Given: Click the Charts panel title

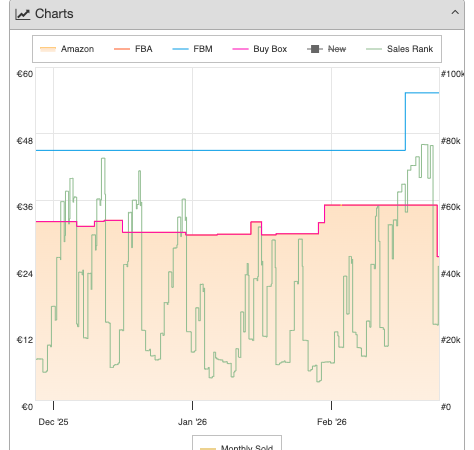Looking at the screenshot, I should [54, 14].
